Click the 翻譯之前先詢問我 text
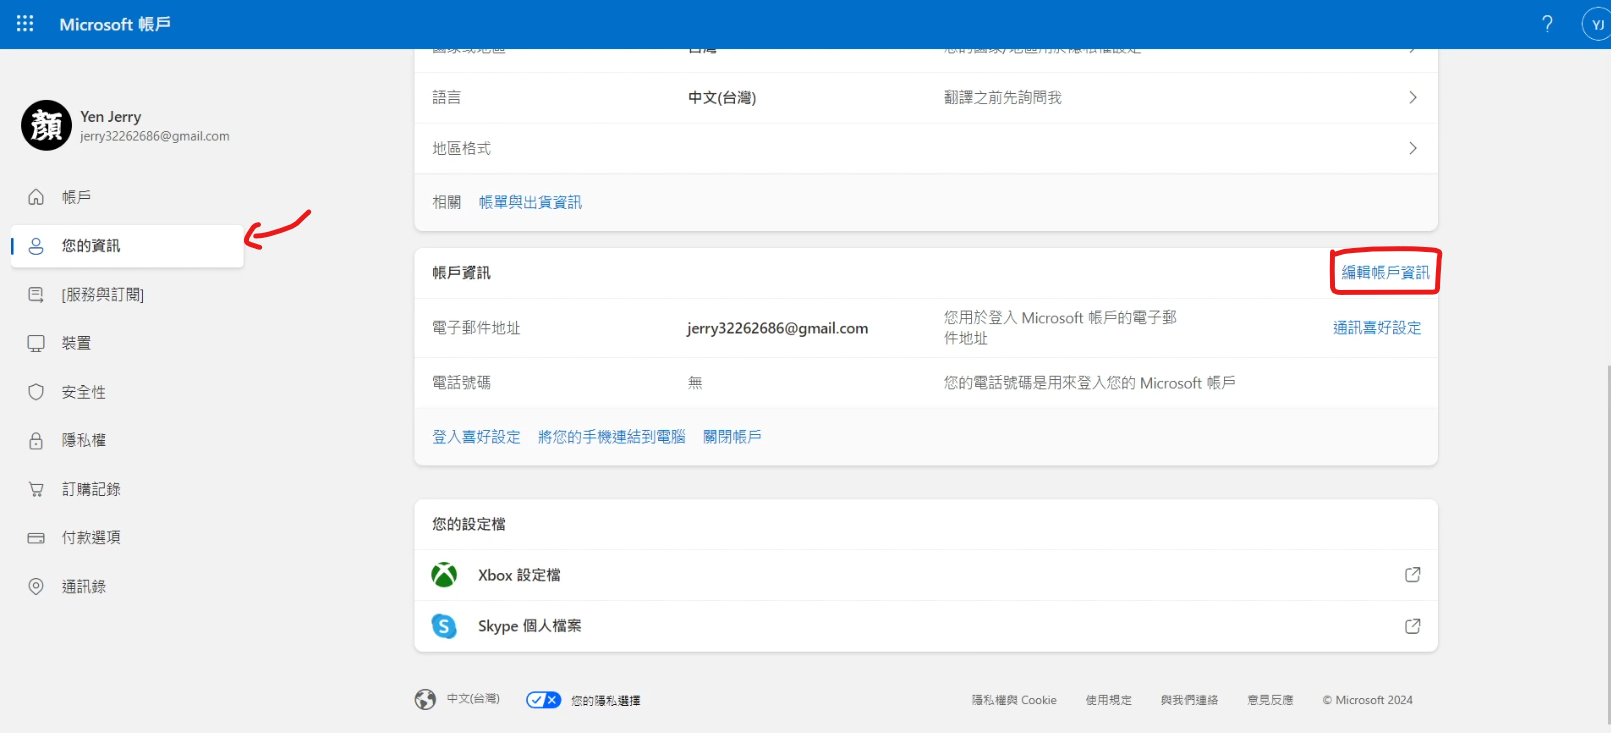Screen dimensions: 1611x733 click(1003, 97)
